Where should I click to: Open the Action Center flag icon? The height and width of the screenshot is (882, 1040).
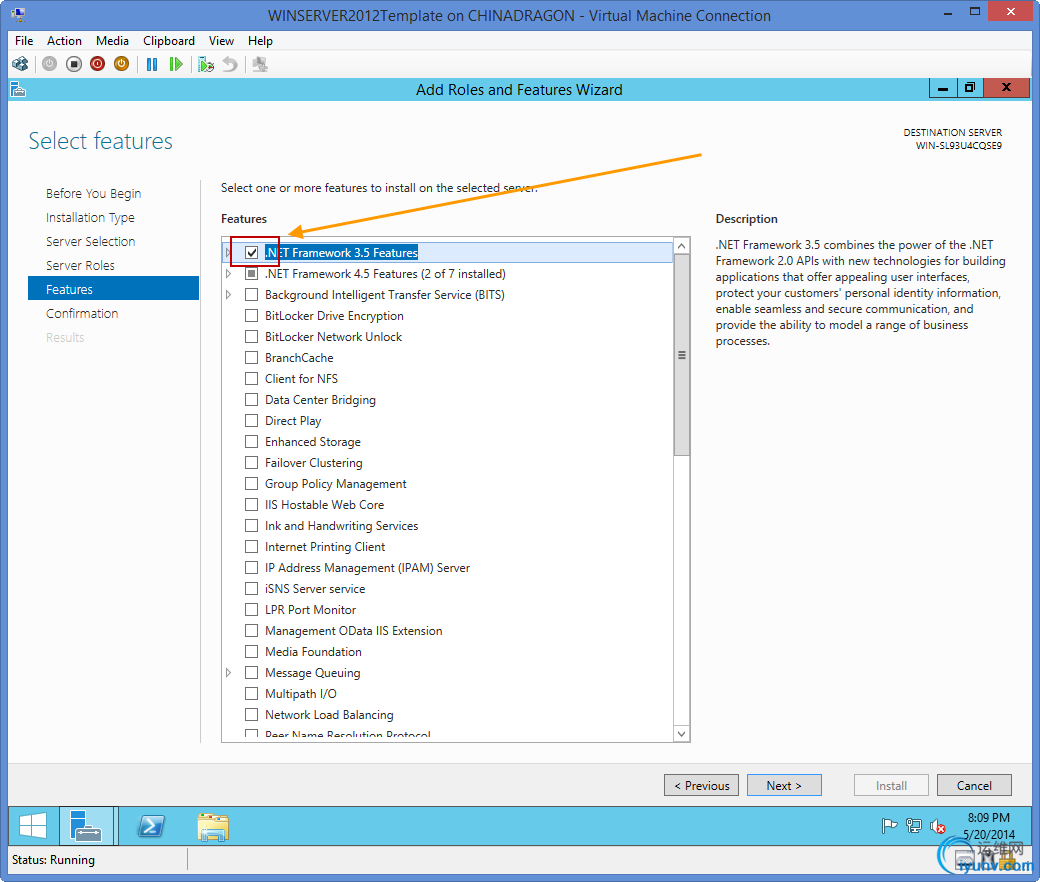[x=889, y=826]
